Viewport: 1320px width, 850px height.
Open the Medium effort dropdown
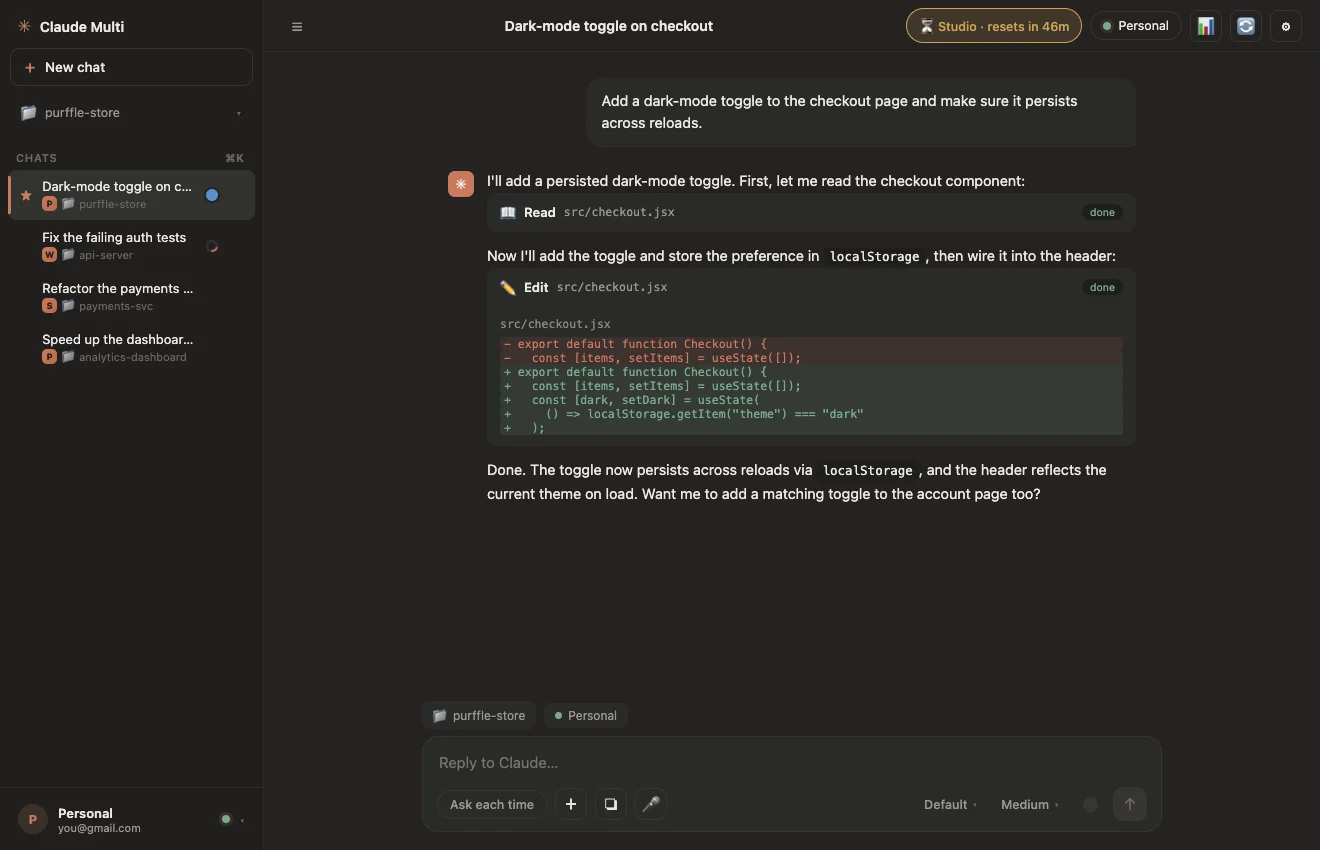pos(1030,804)
